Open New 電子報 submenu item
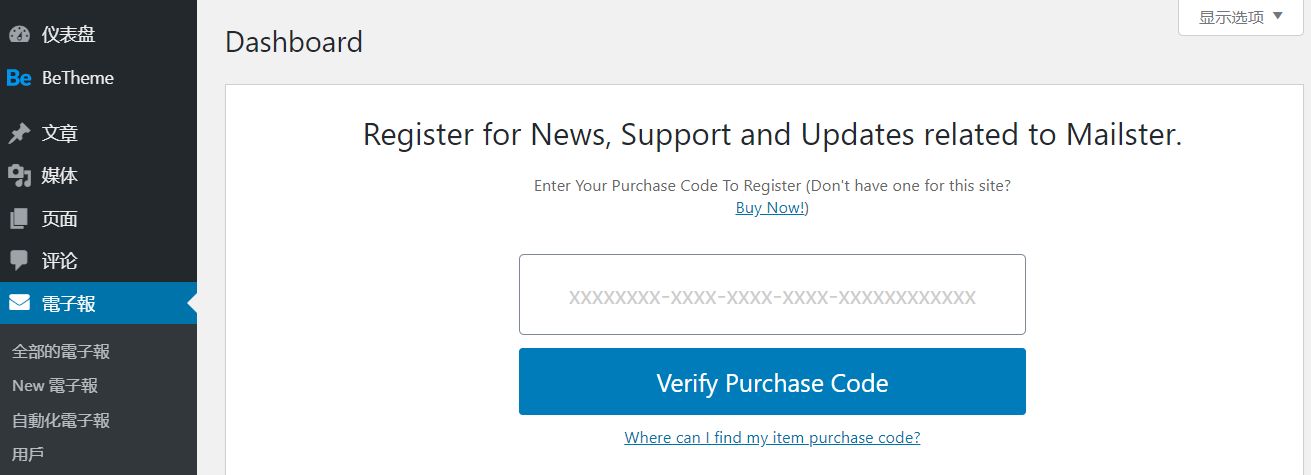 (55, 386)
